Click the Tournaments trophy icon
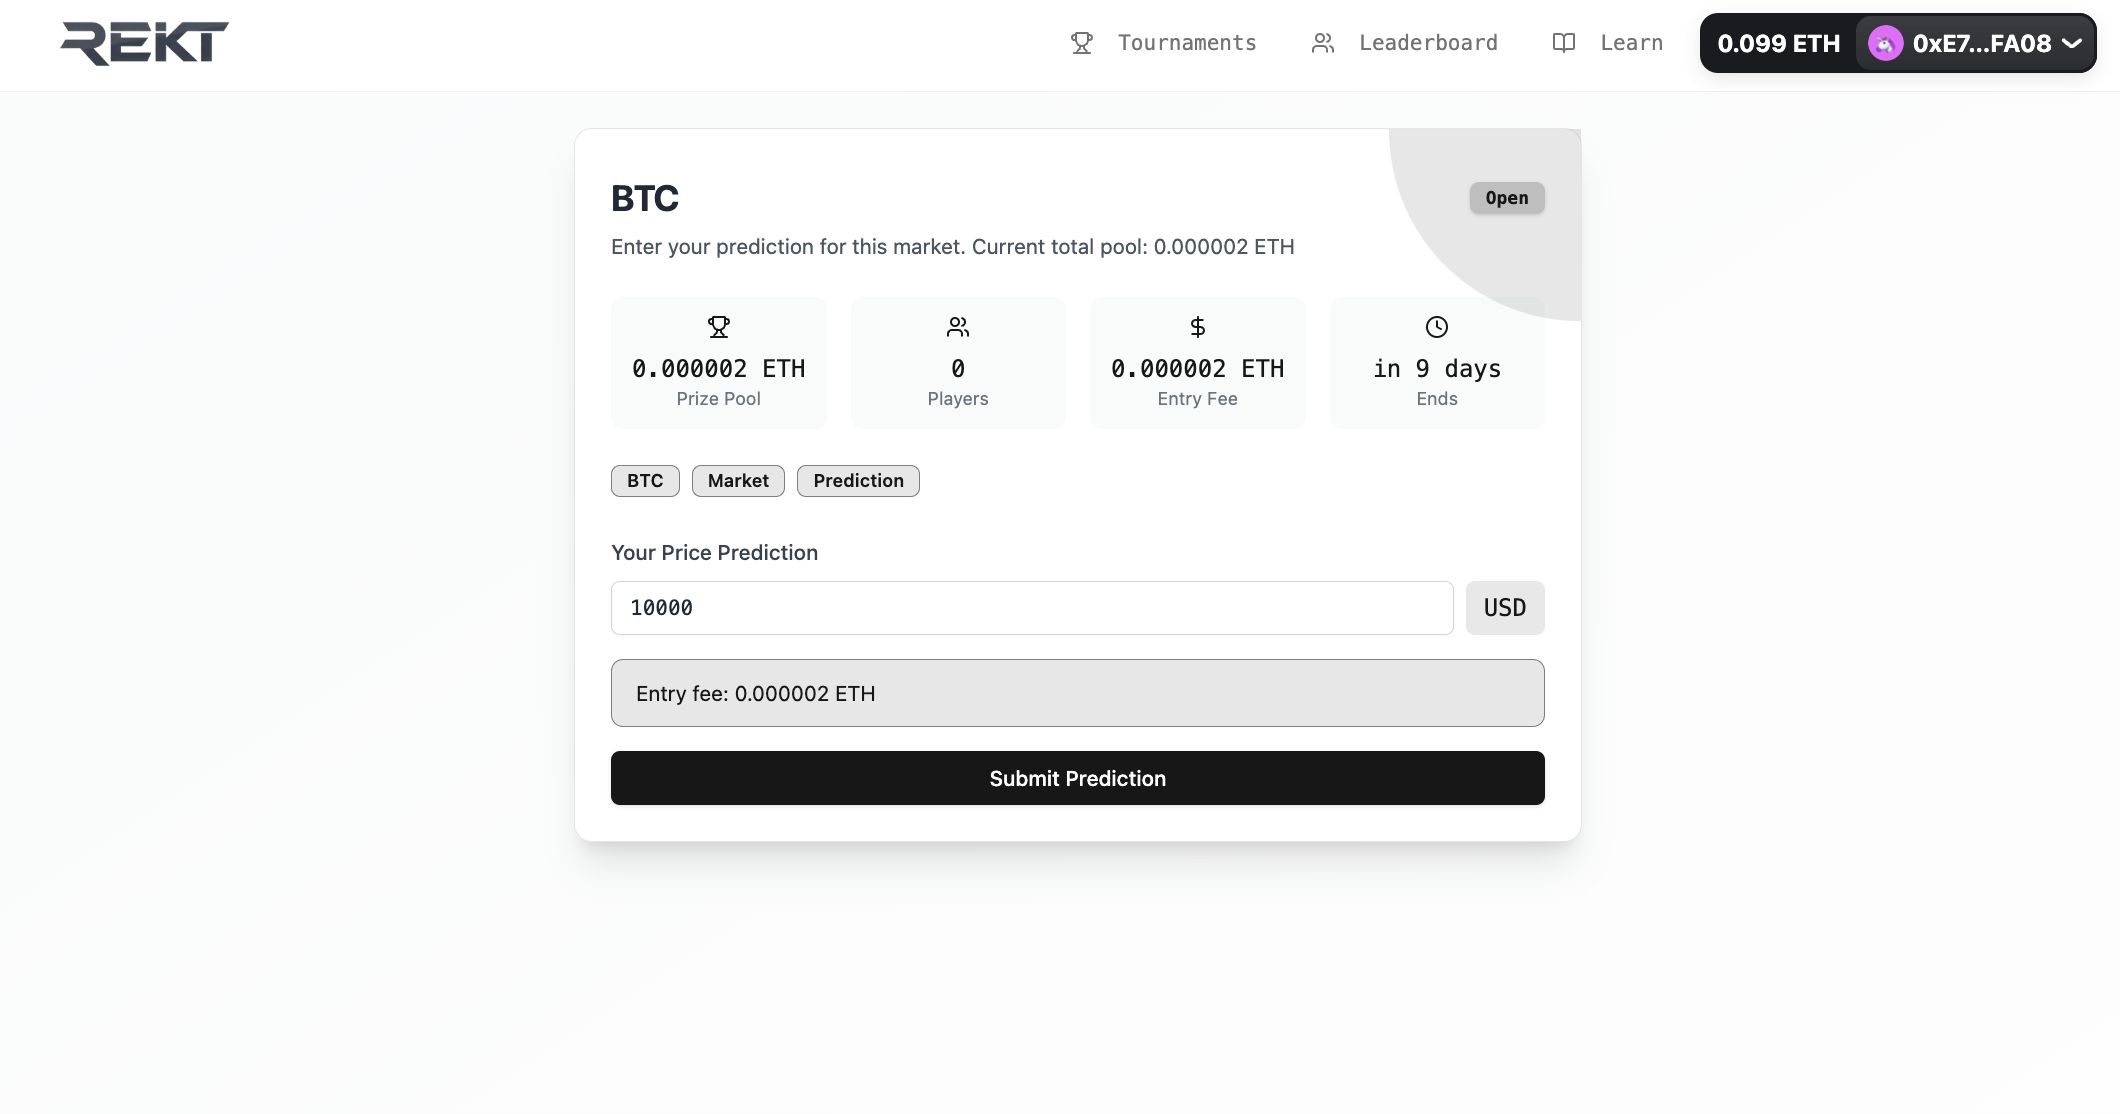Image resolution: width=2120 pixels, height=1114 pixels. pyautogui.click(x=1081, y=43)
